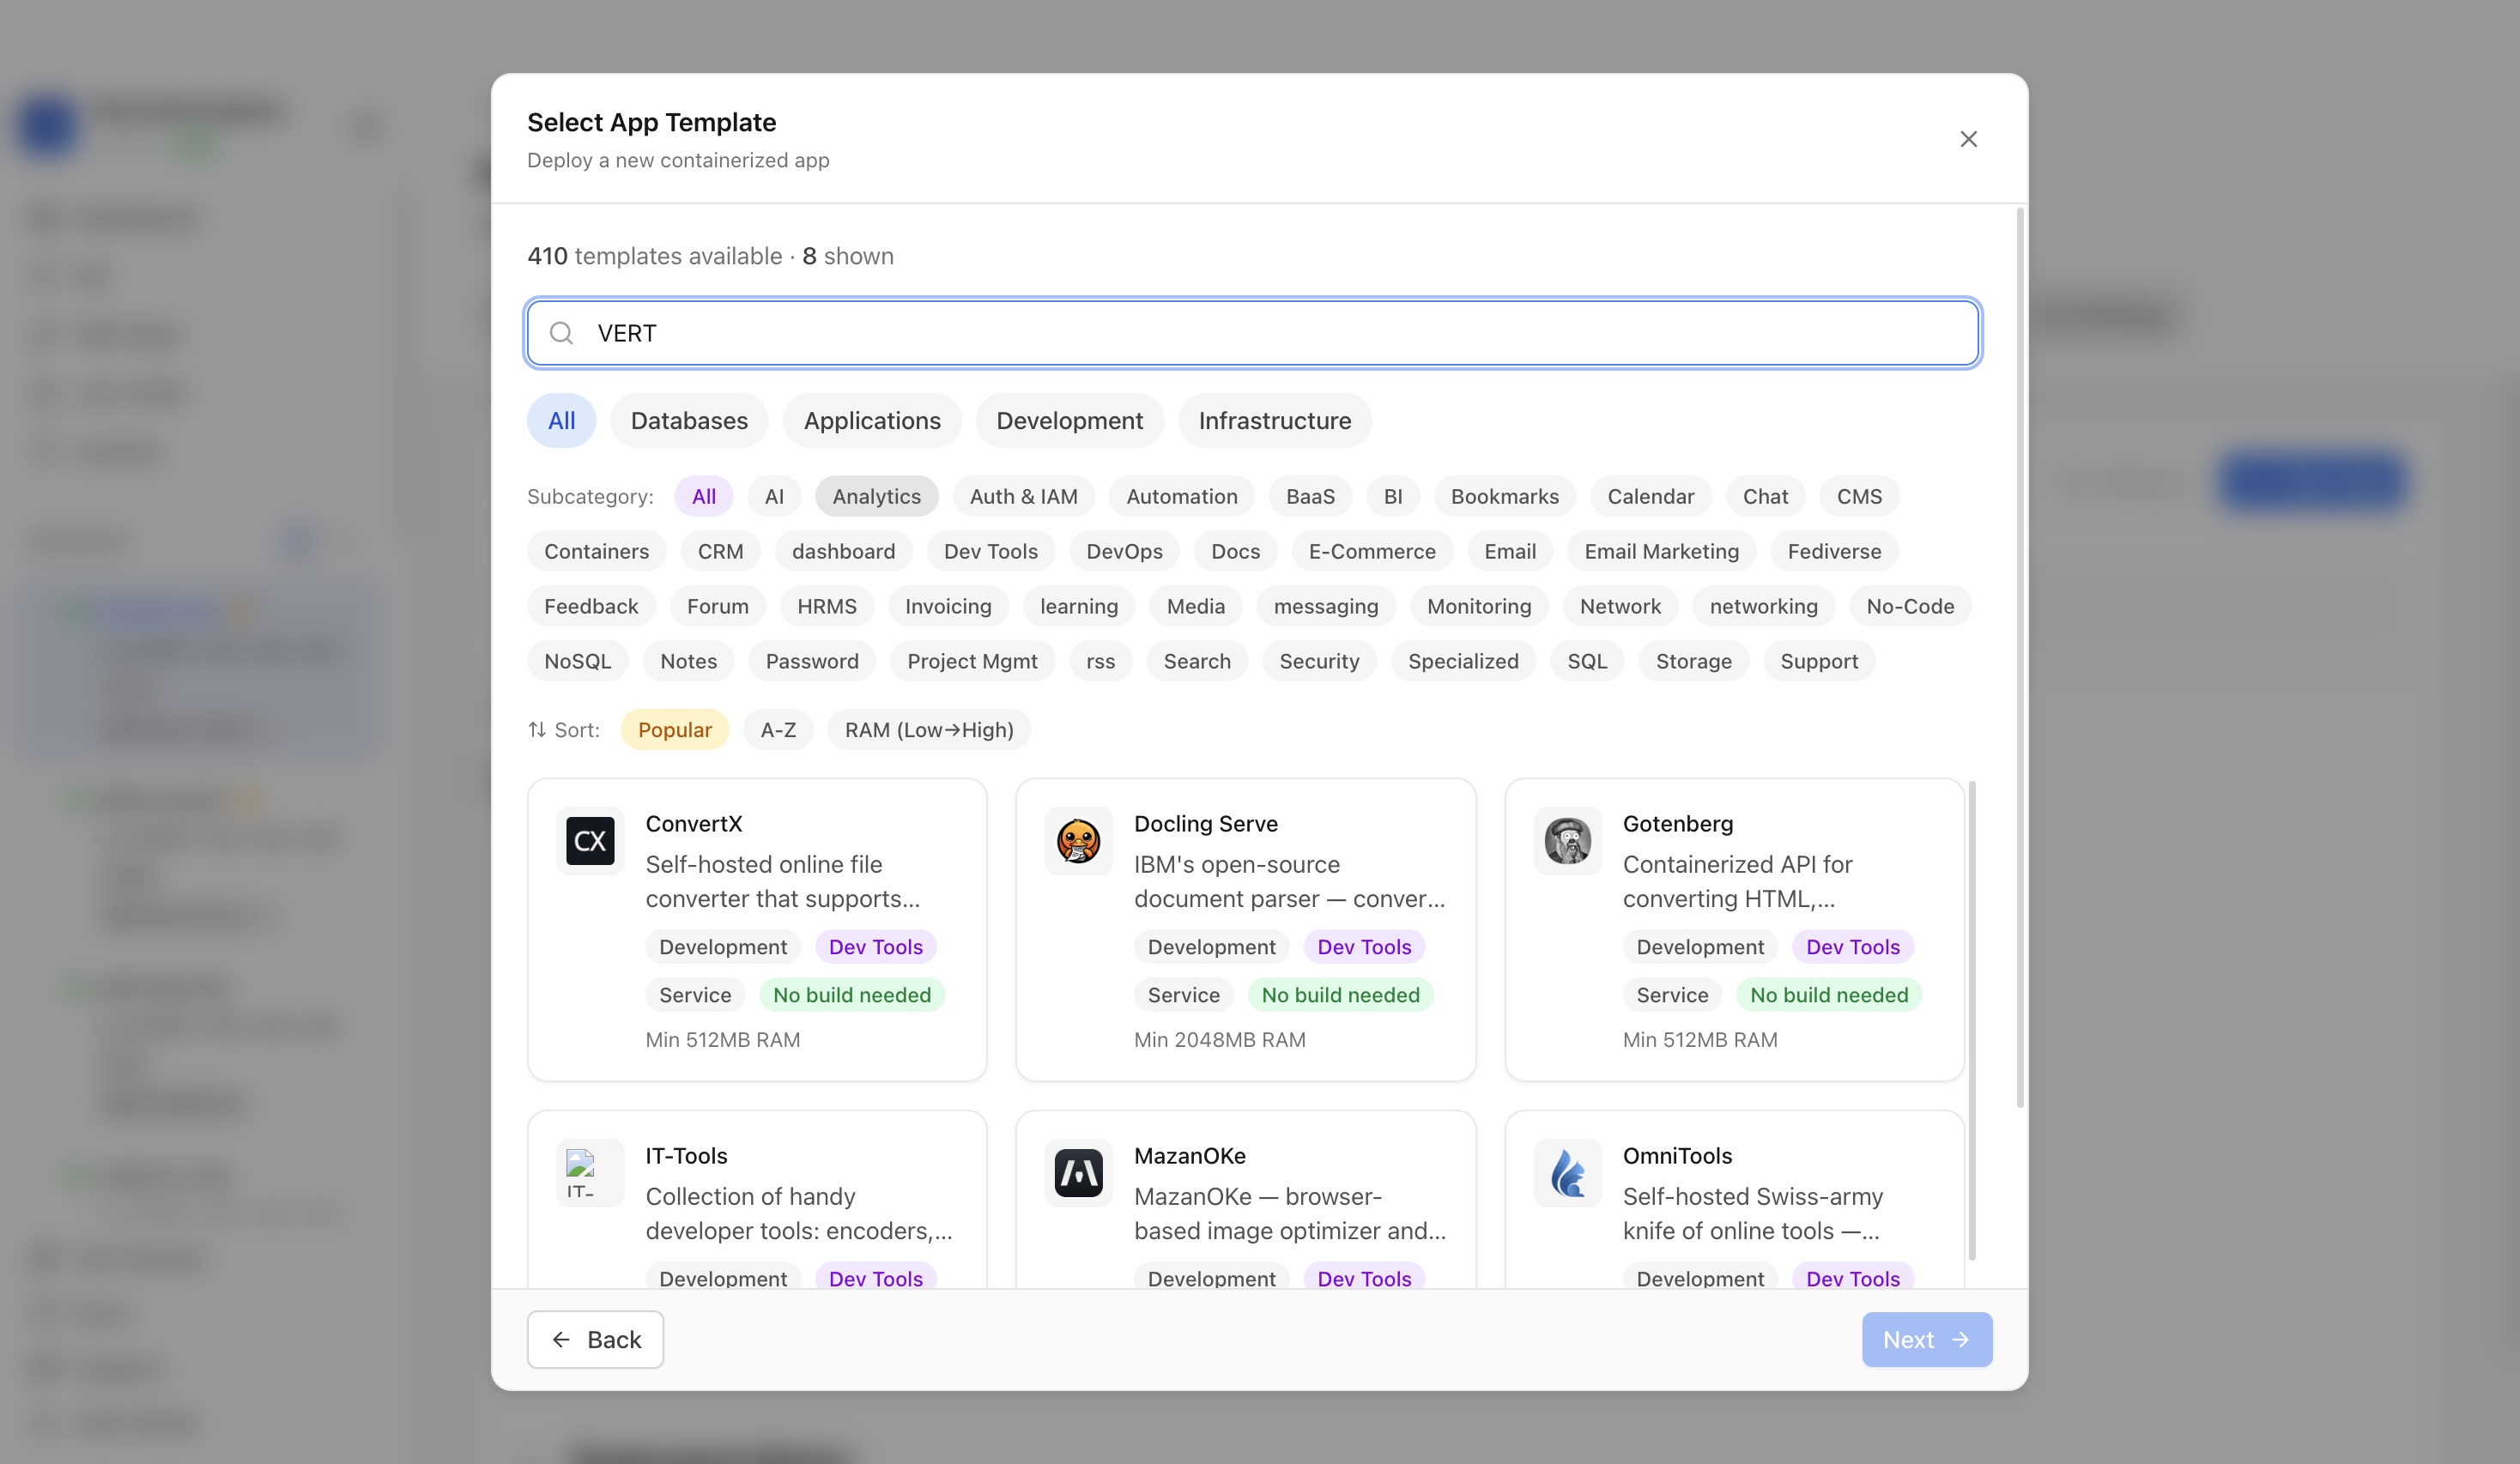Sort by RAM Low to High
Viewport: 2520px width, 1464px height.
coord(928,730)
